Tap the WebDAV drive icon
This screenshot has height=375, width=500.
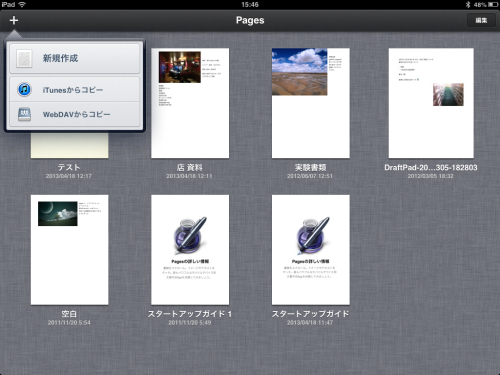pos(24,114)
